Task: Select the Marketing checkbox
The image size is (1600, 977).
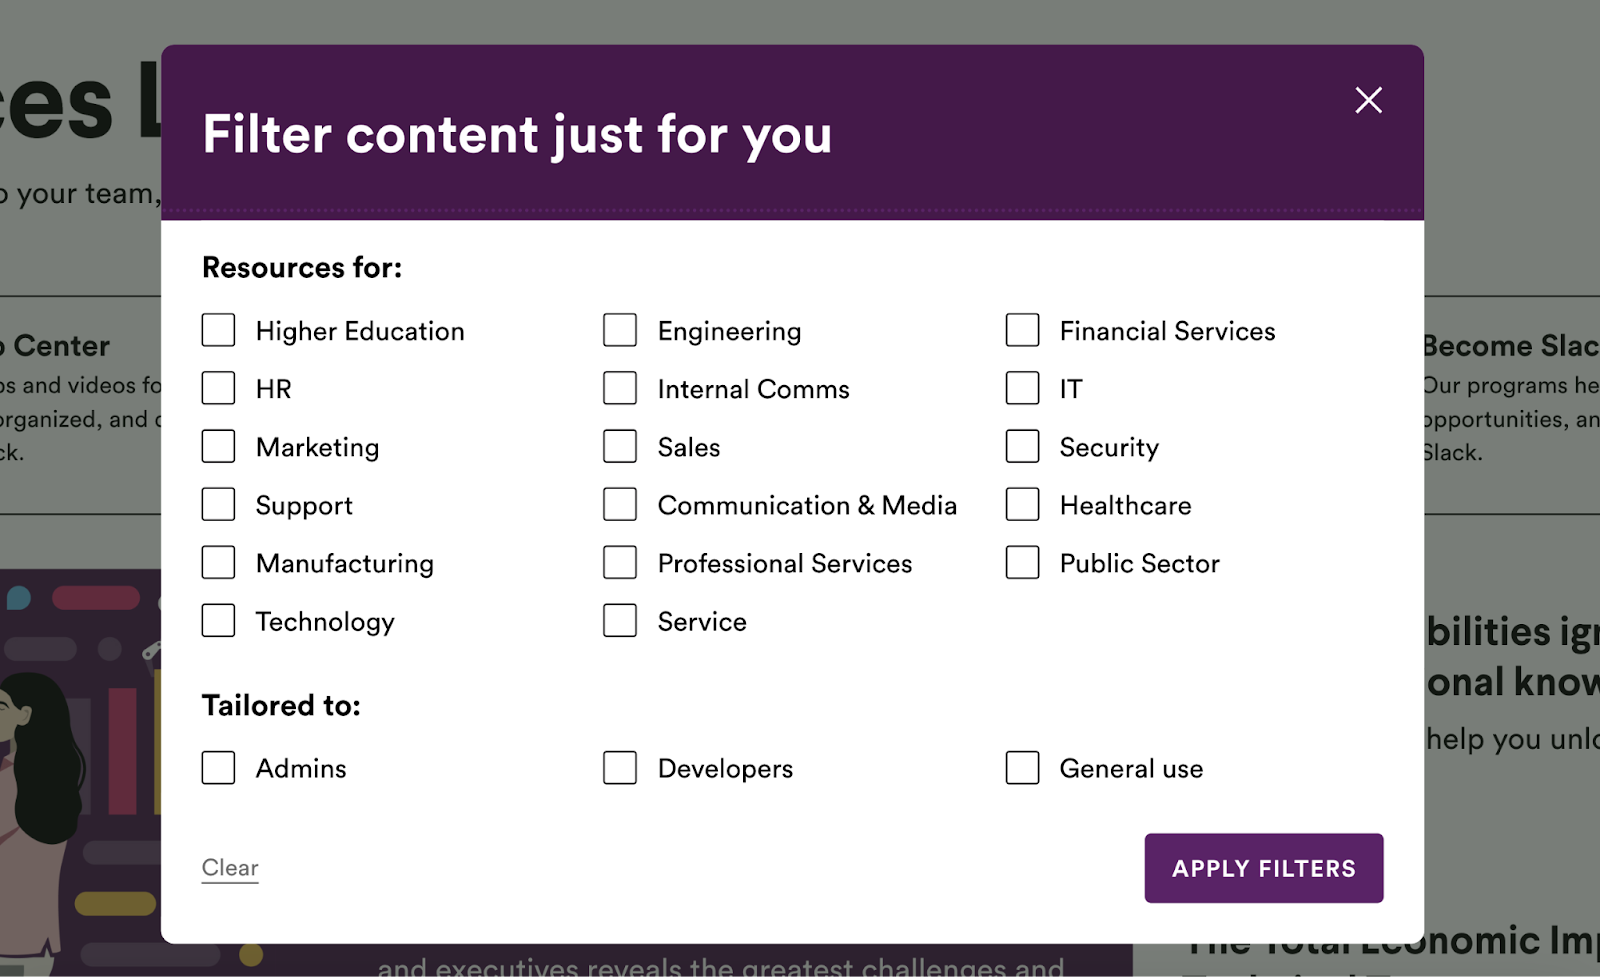Action: click(x=218, y=446)
